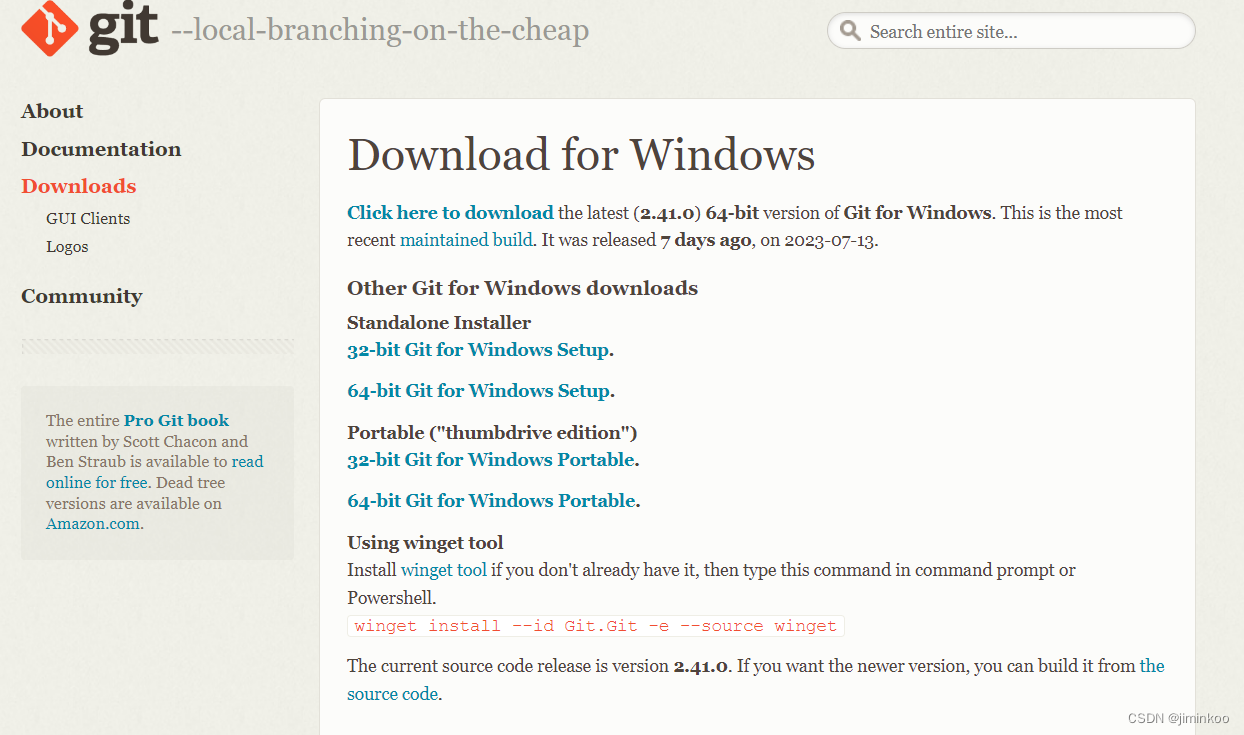Image resolution: width=1244 pixels, height=735 pixels.
Task: Open the Documentation section
Action: pos(101,149)
